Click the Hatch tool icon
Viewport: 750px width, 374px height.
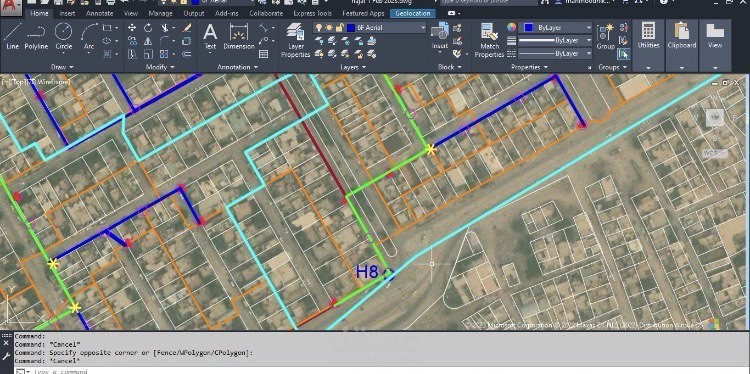click(107, 54)
